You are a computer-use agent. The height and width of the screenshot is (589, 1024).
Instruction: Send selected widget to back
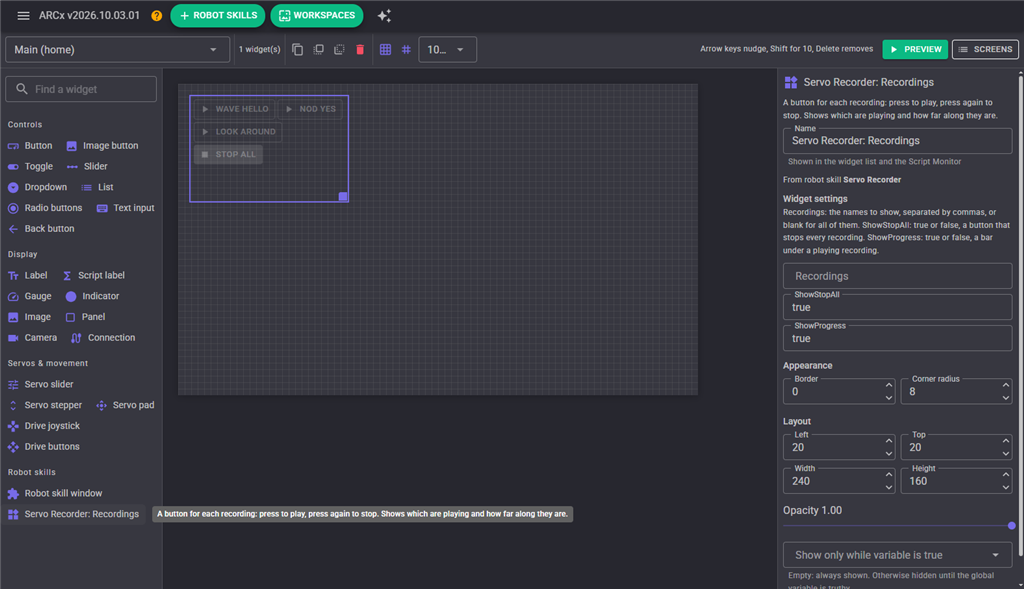(x=339, y=50)
